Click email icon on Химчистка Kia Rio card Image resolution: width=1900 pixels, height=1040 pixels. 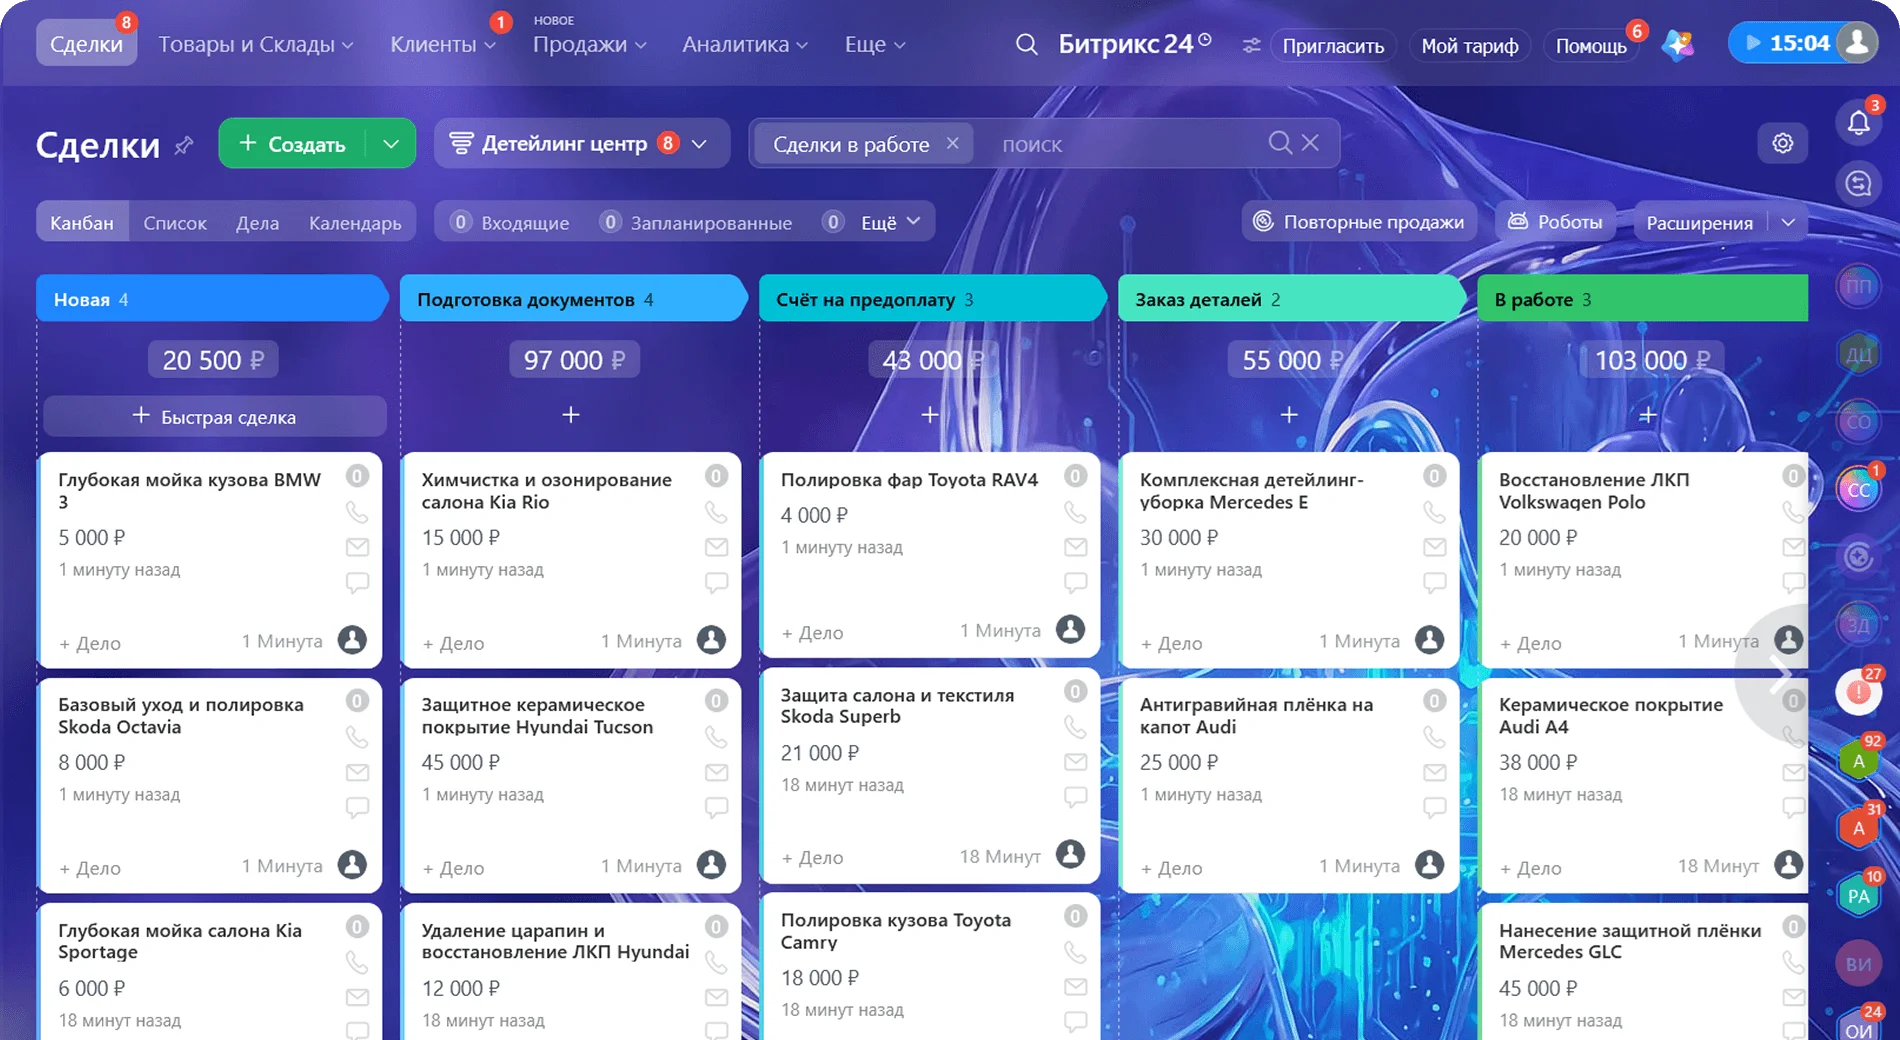(x=716, y=547)
